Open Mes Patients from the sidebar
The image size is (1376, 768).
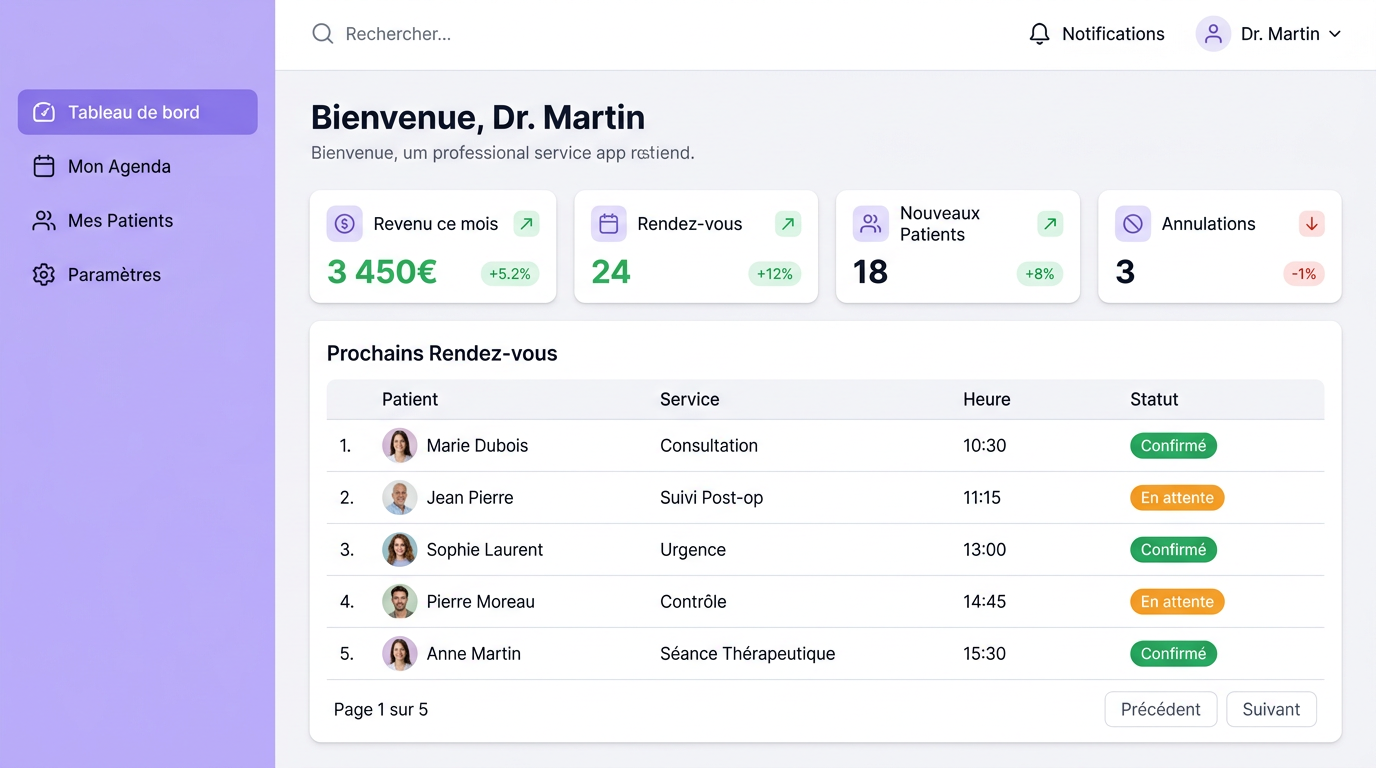138,221
